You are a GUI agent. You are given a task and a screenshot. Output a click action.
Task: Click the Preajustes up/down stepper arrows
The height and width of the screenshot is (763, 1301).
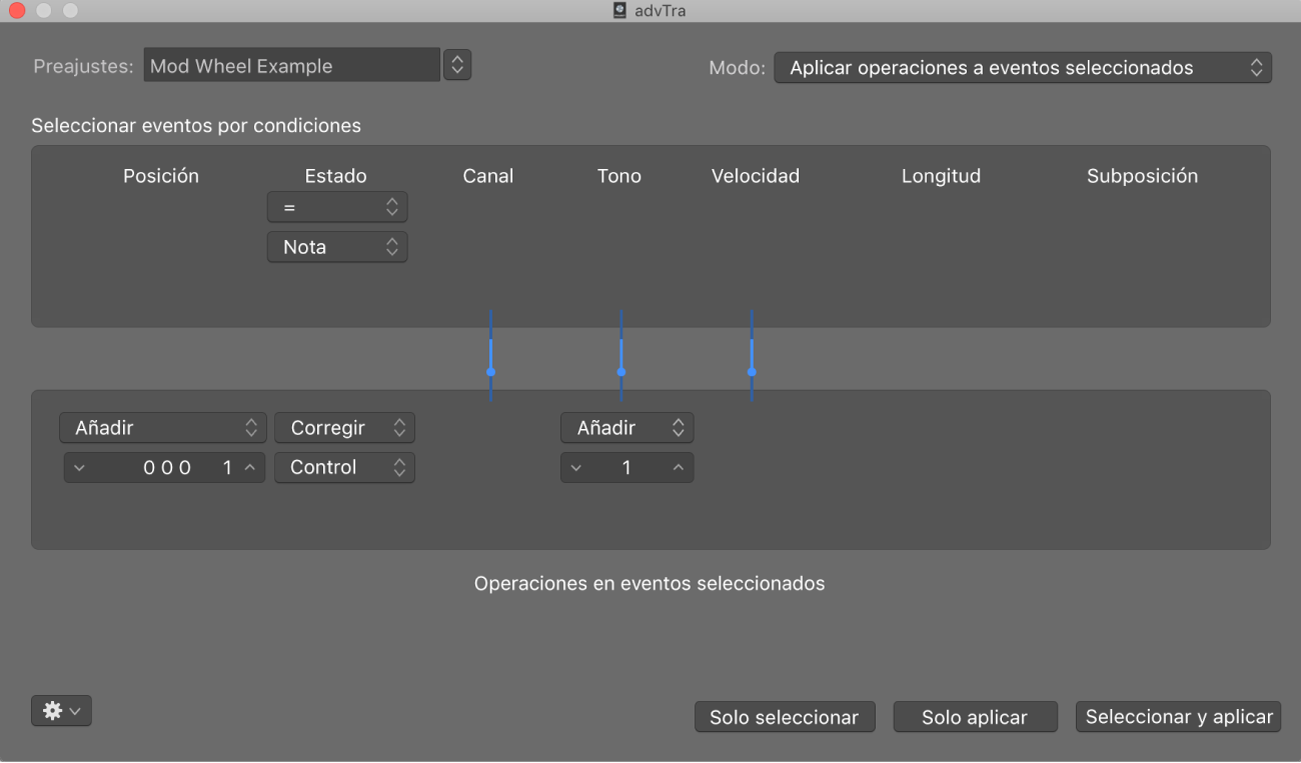point(457,65)
